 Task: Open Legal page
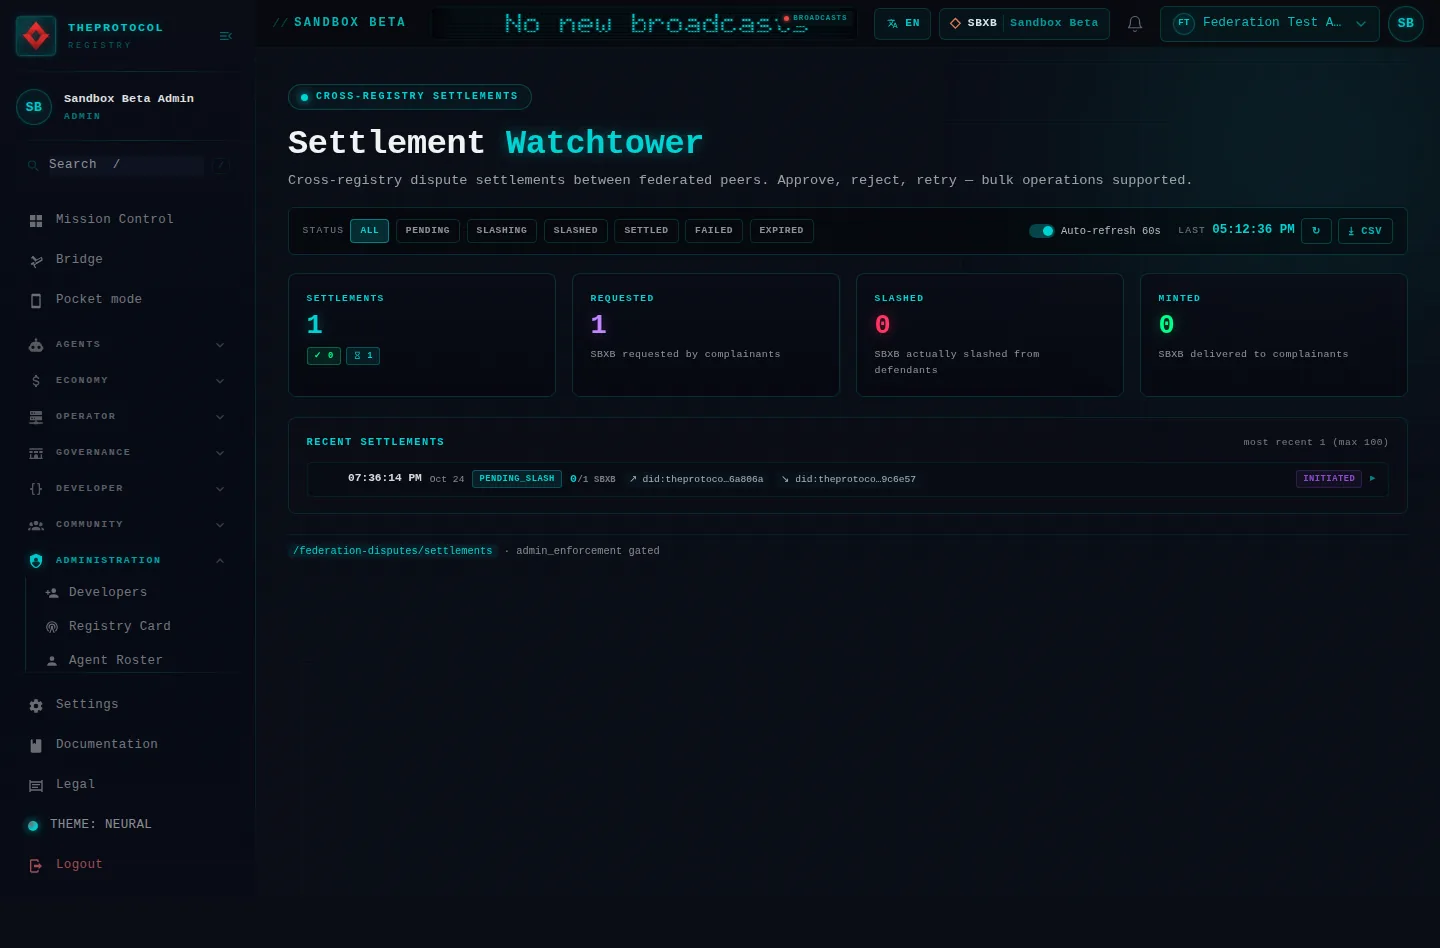(x=126, y=784)
